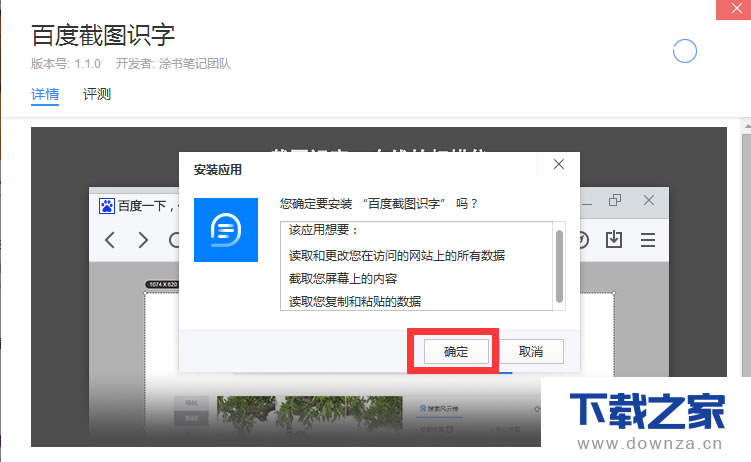Open the hamburger menu icon in preview
Viewport: 751px width, 462px height.
[x=648, y=239]
